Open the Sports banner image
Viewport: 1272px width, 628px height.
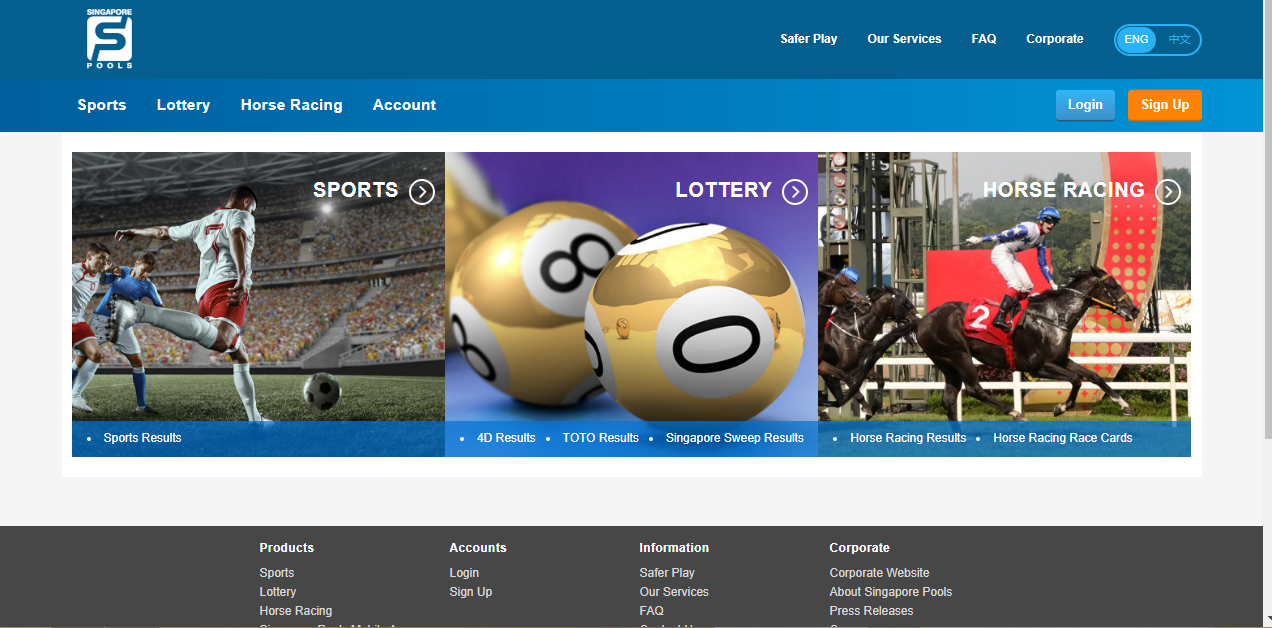(258, 304)
